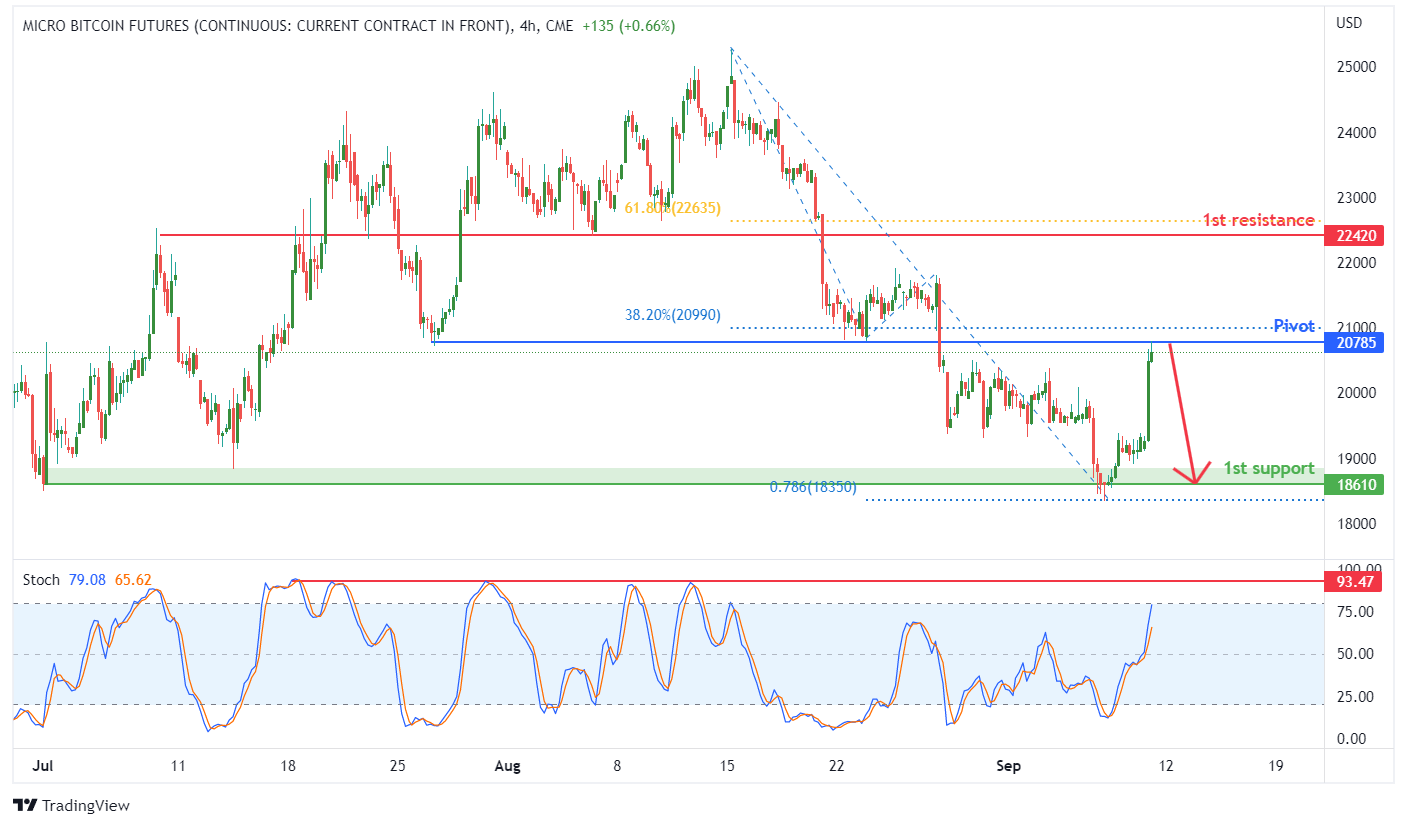Select the blue 20785 pivot price tag
Screen dimensions: 1407x827
pos(1353,343)
